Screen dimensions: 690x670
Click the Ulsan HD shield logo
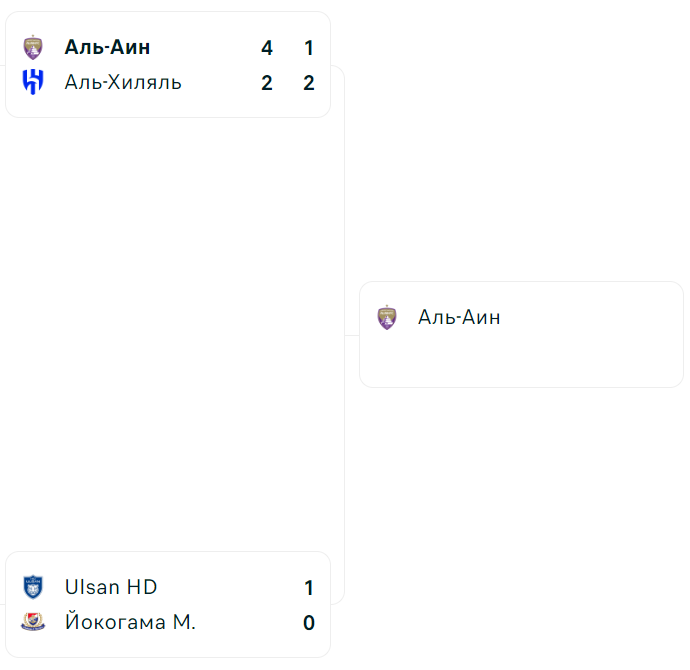pos(33,587)
